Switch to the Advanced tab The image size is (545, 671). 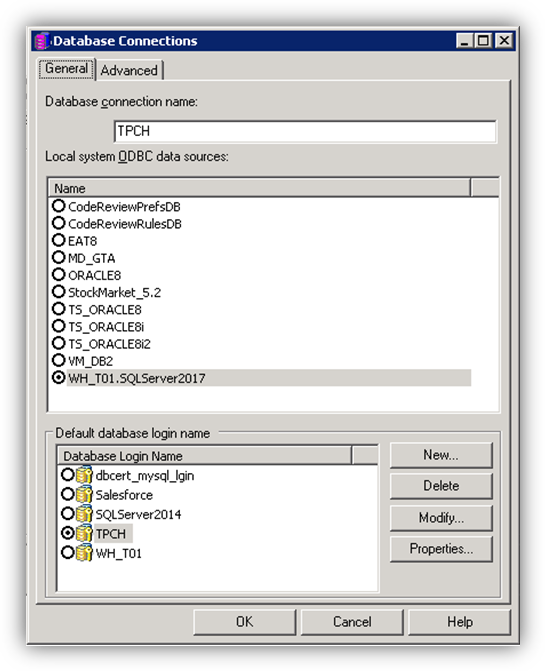129,71
